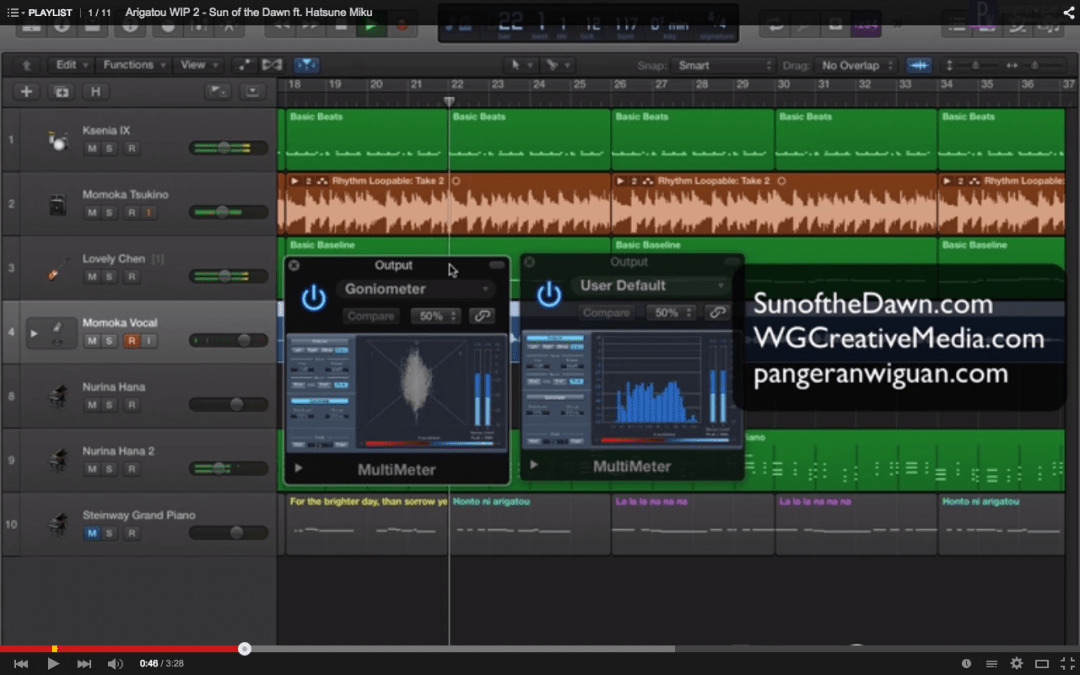Change the 50% view size in User Default window

(671, 313)
